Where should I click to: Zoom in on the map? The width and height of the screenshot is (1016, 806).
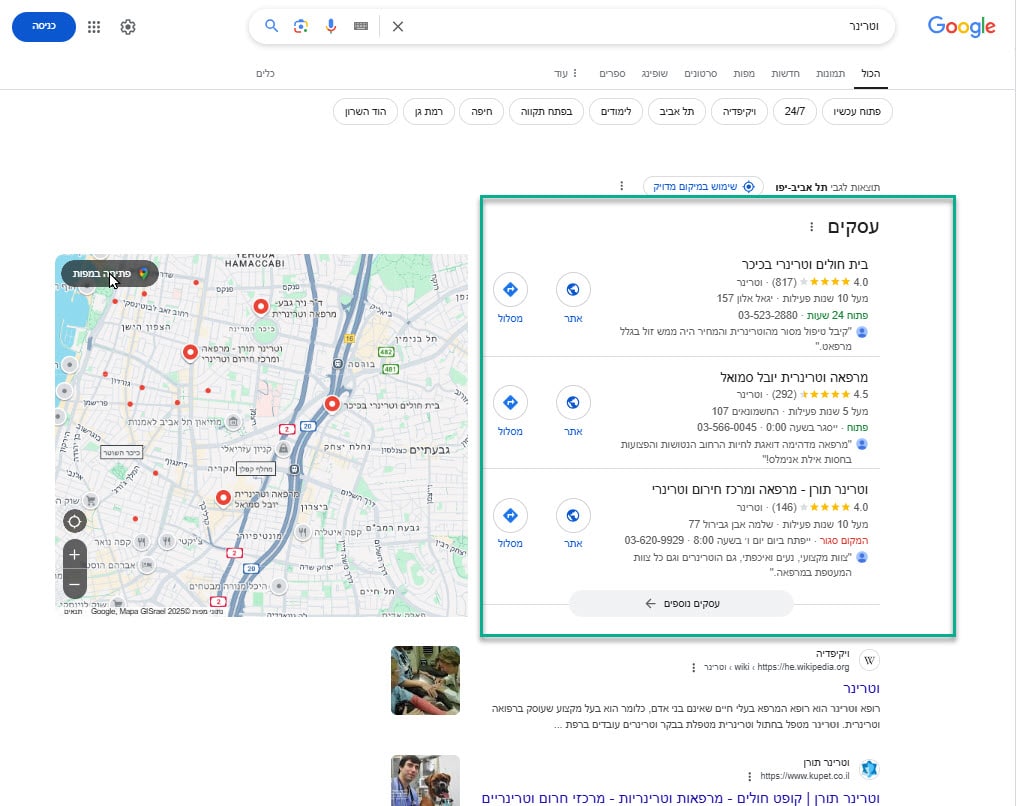[x=75, y=555]
